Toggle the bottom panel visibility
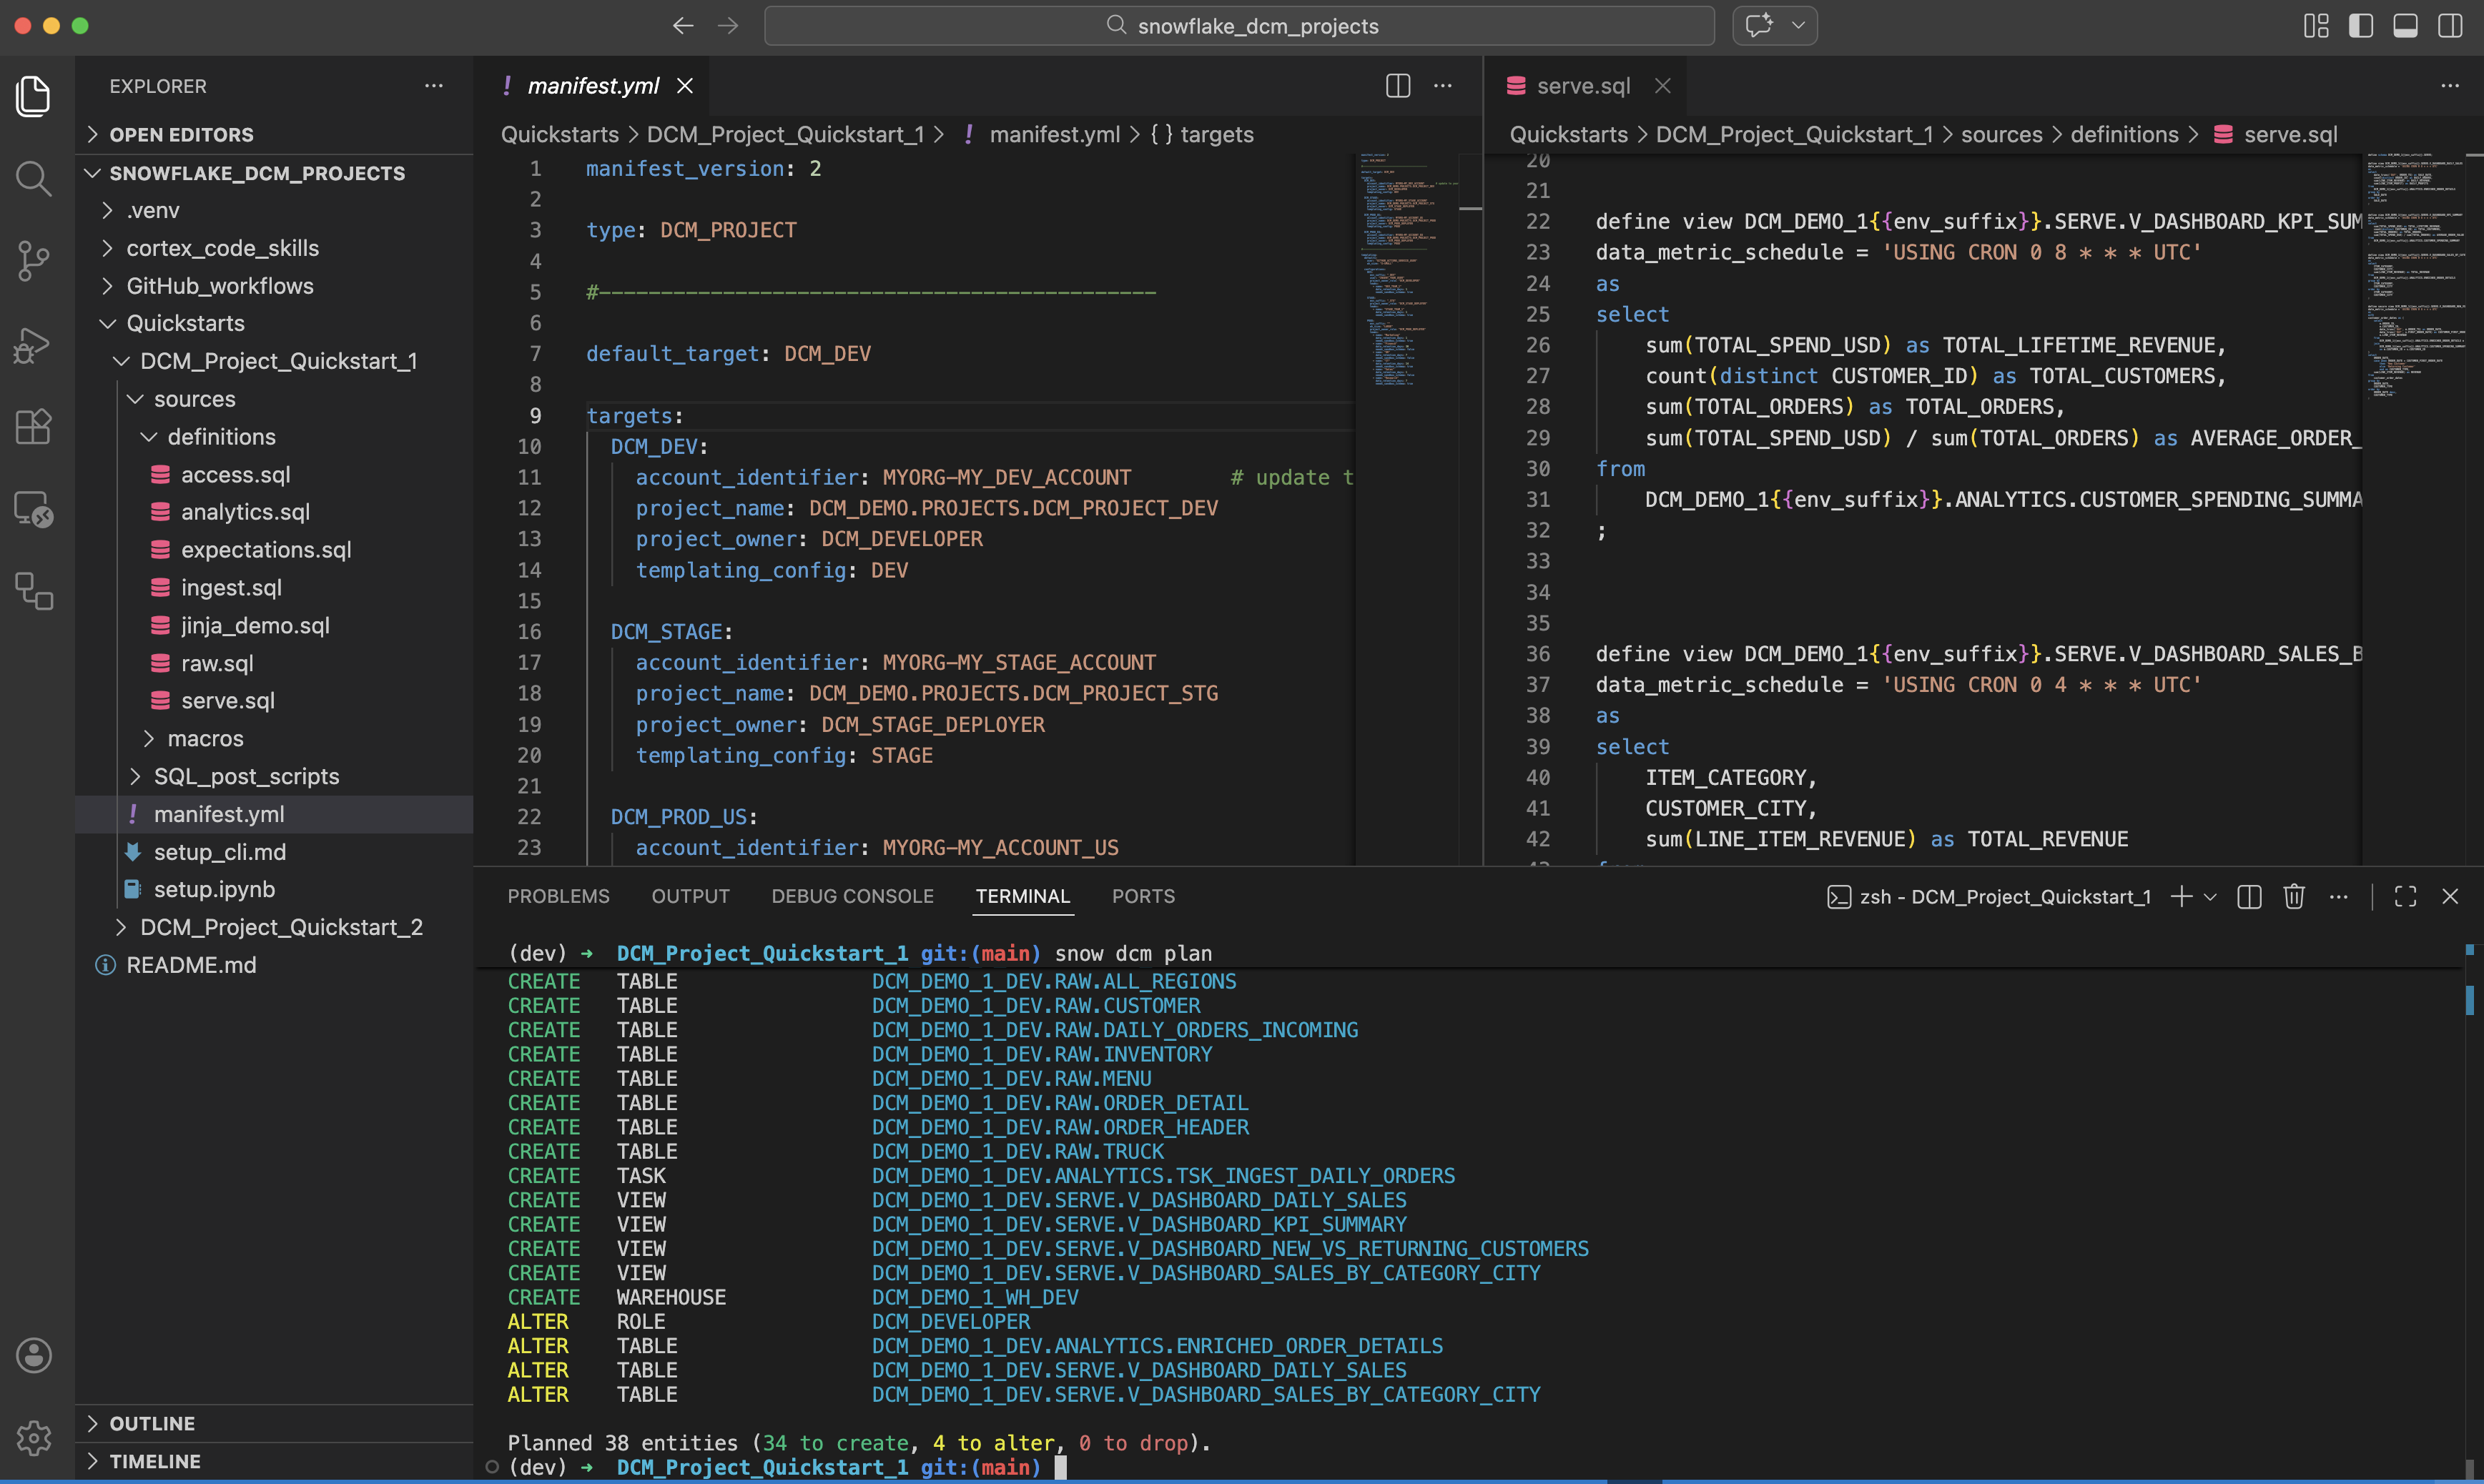Image resolution: width=2484 pixels, height=1484 pixels. tap(2405, 26)
